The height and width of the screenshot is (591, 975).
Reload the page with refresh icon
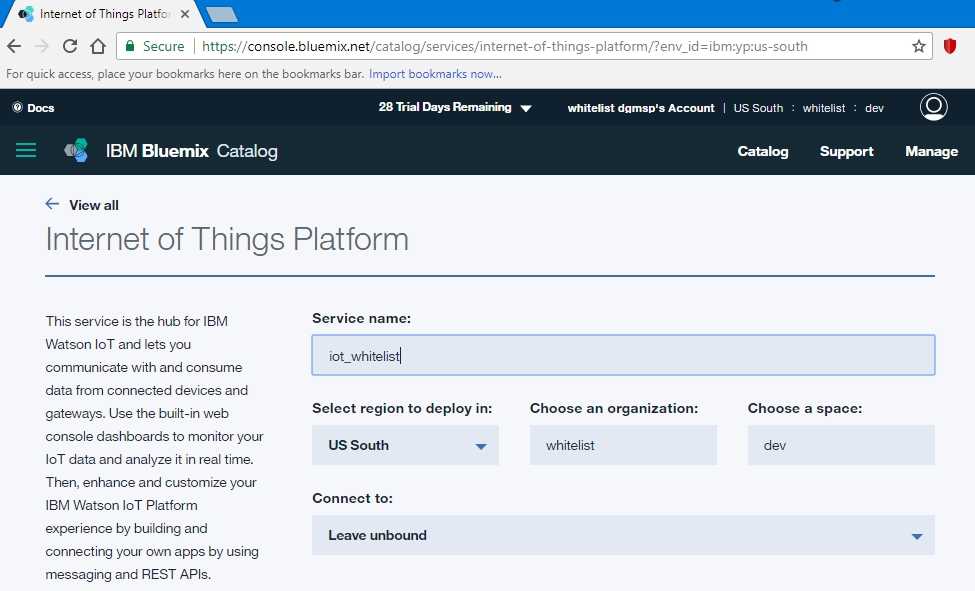pos(70,46)
